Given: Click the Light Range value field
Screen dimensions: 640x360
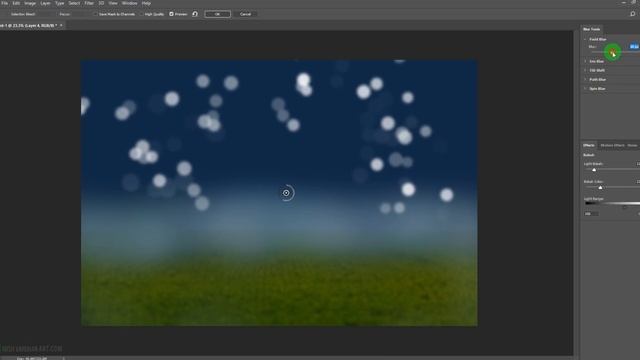Looking at the screenshot, I should coord(591,214).
